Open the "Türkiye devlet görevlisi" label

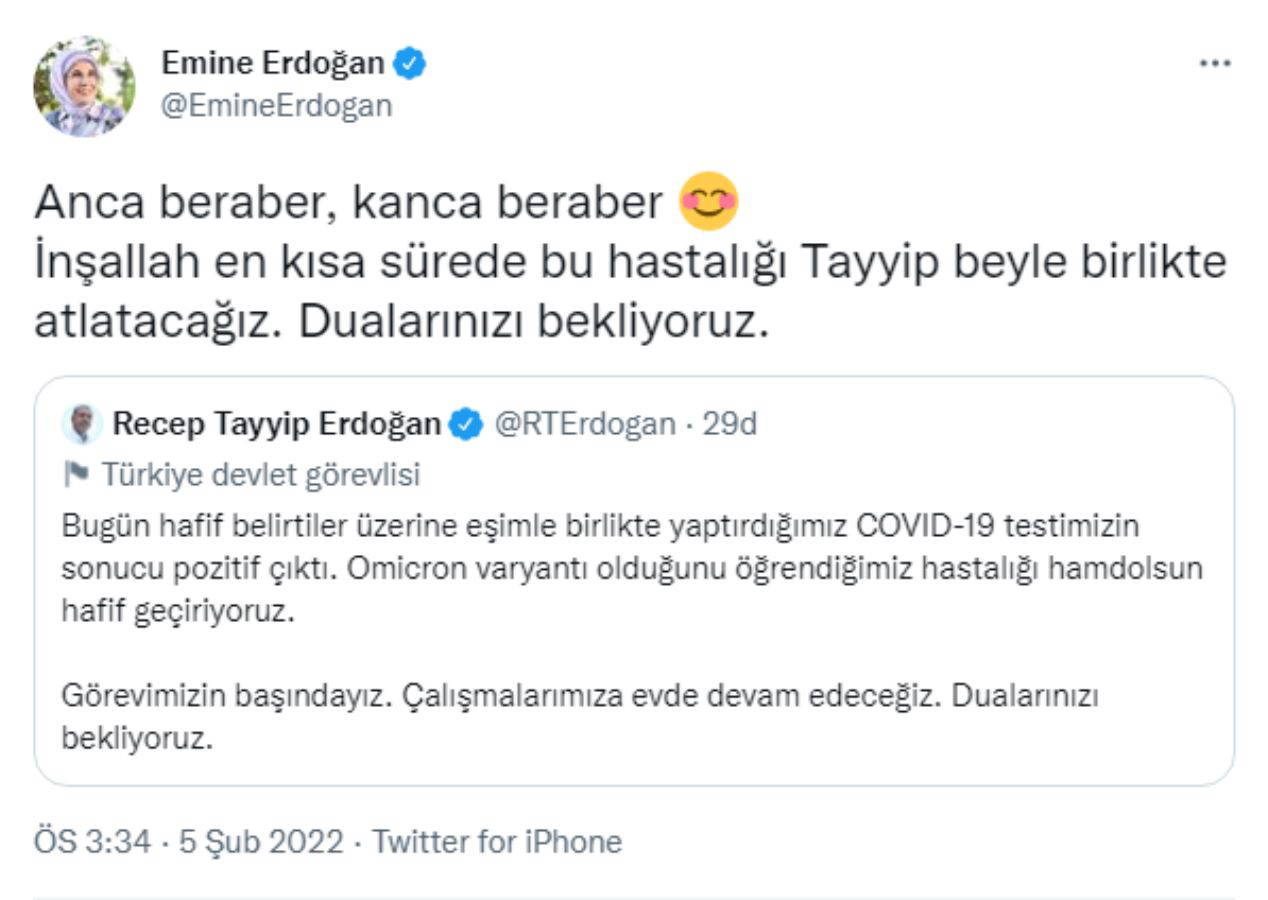click(x=260, y=475)
